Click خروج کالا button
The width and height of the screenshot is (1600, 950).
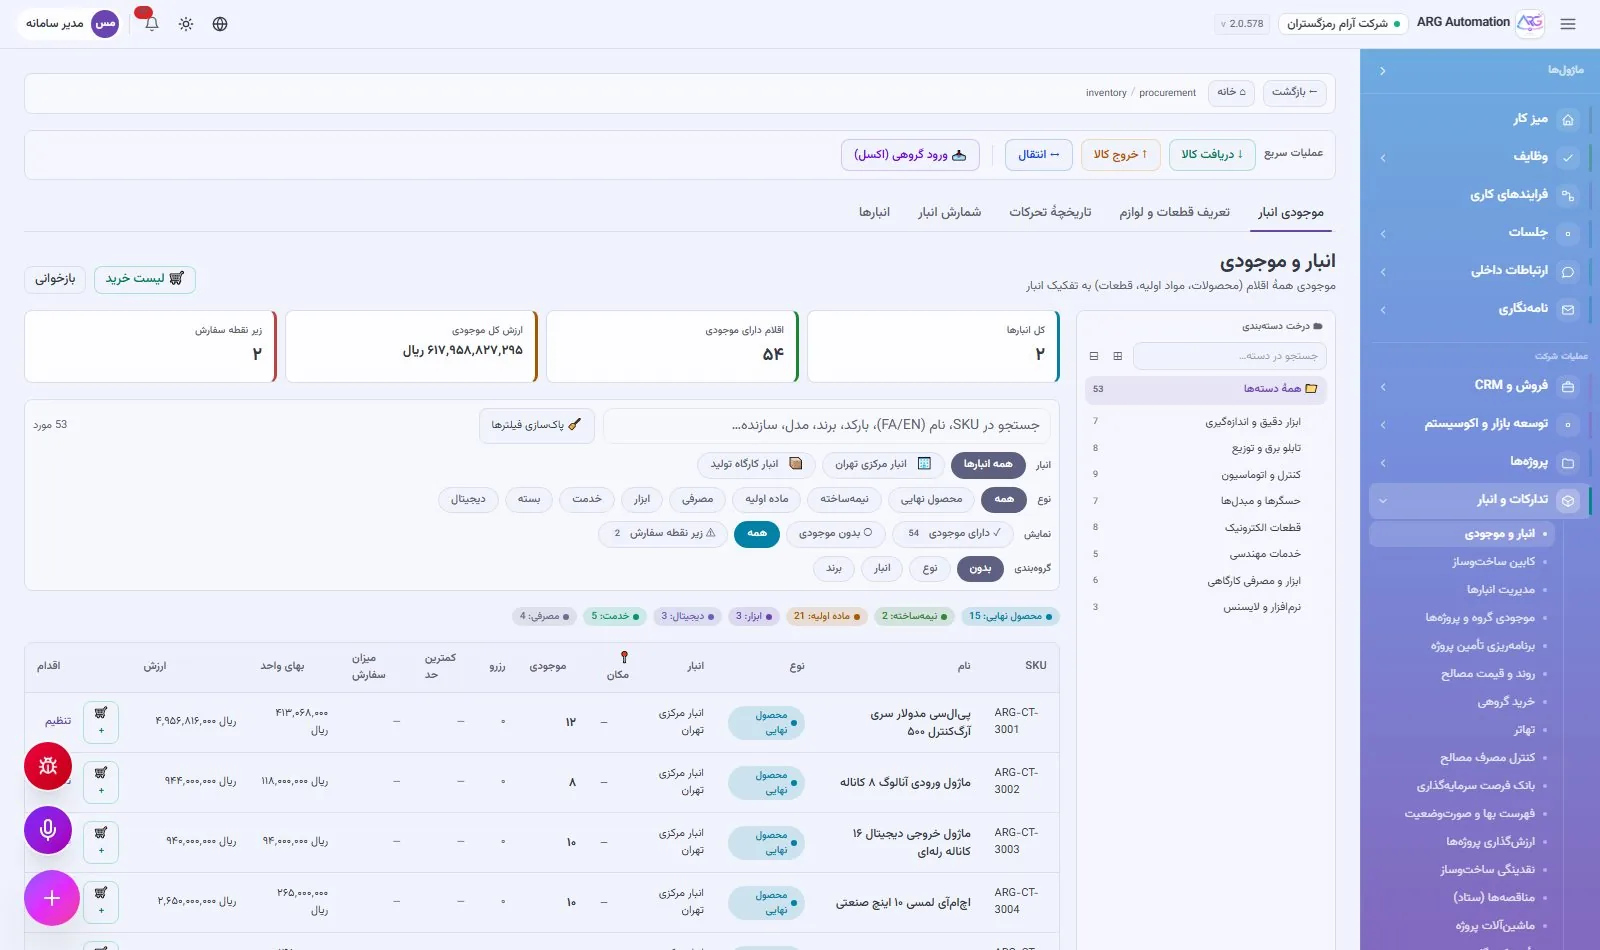[1120, 155]
